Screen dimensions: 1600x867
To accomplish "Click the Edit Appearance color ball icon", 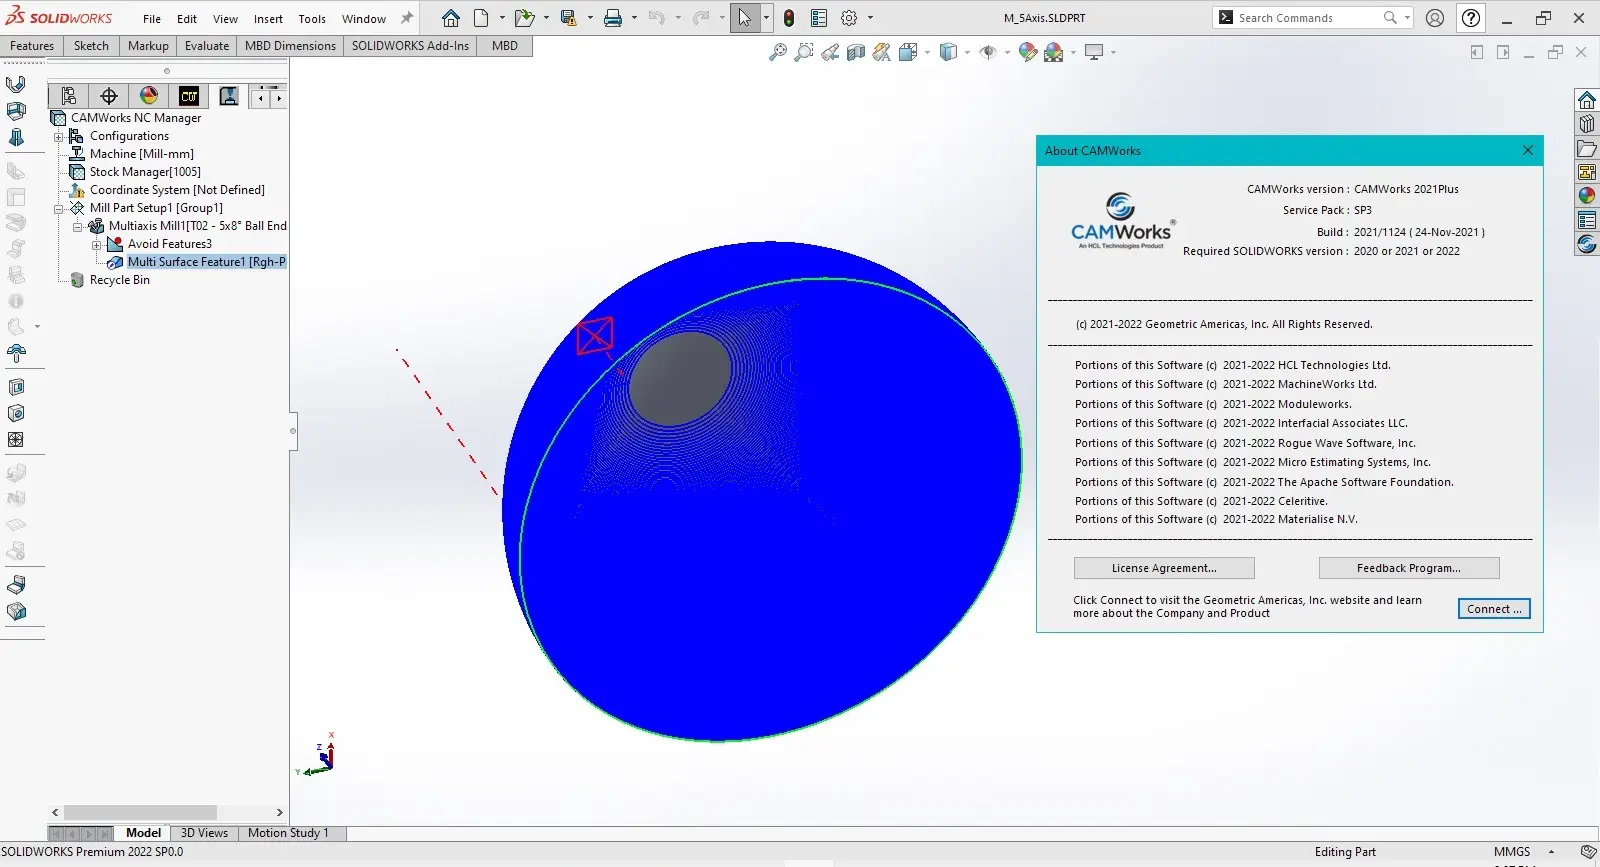I will point(1027,52).
